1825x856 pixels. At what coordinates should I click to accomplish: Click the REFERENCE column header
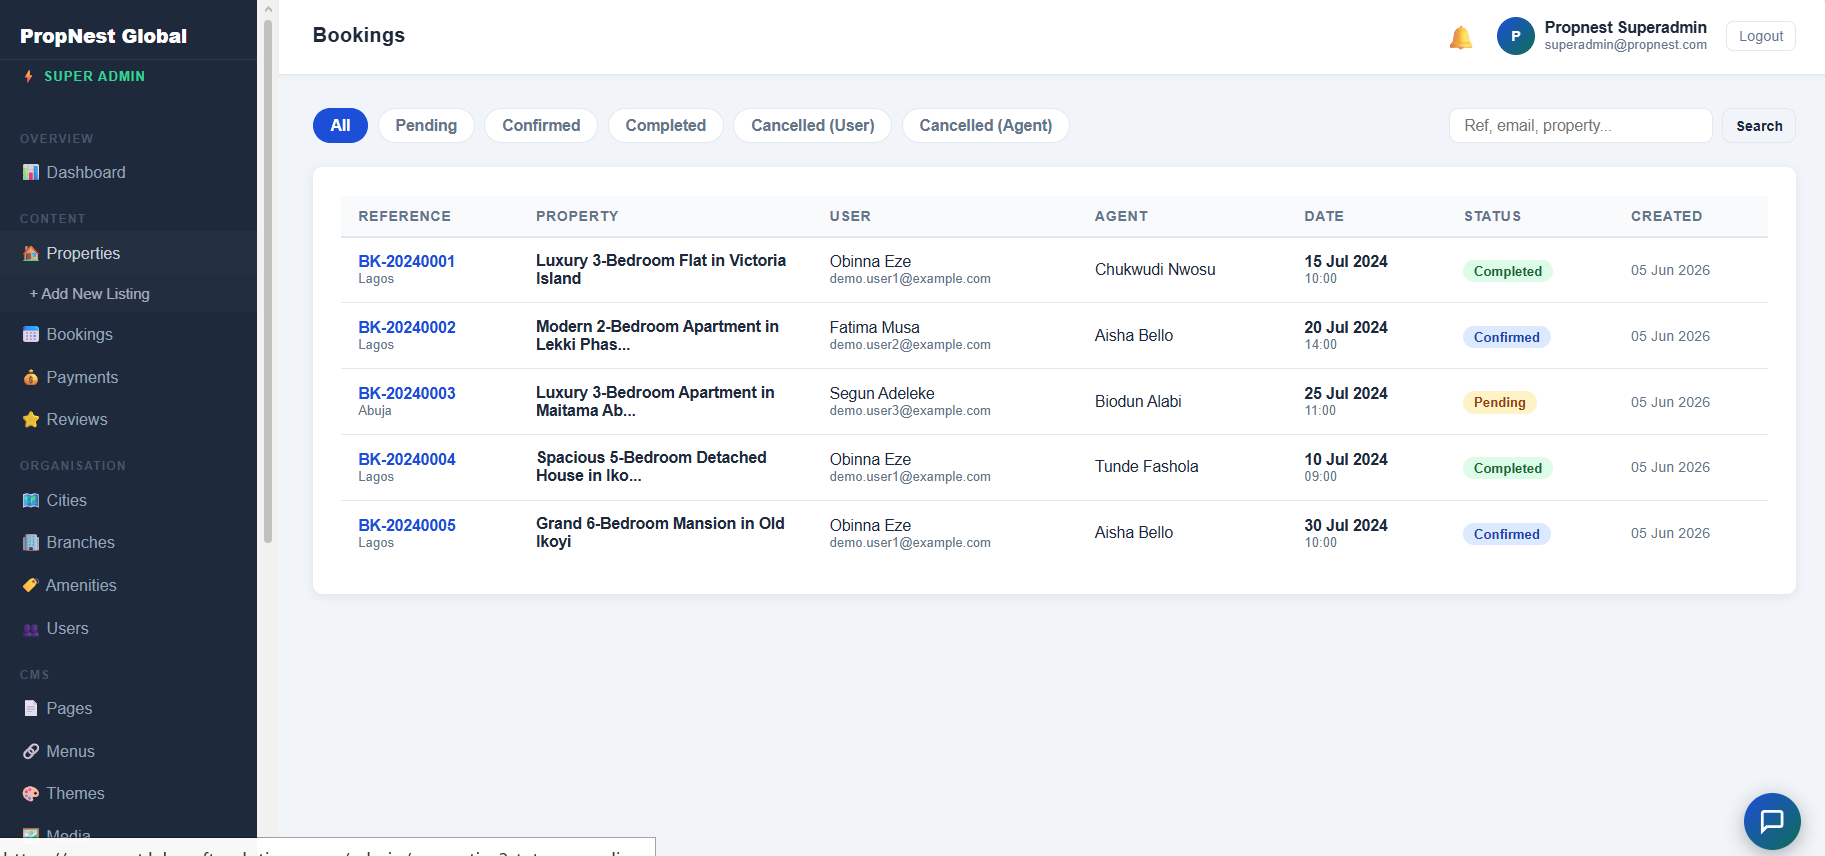404,216
